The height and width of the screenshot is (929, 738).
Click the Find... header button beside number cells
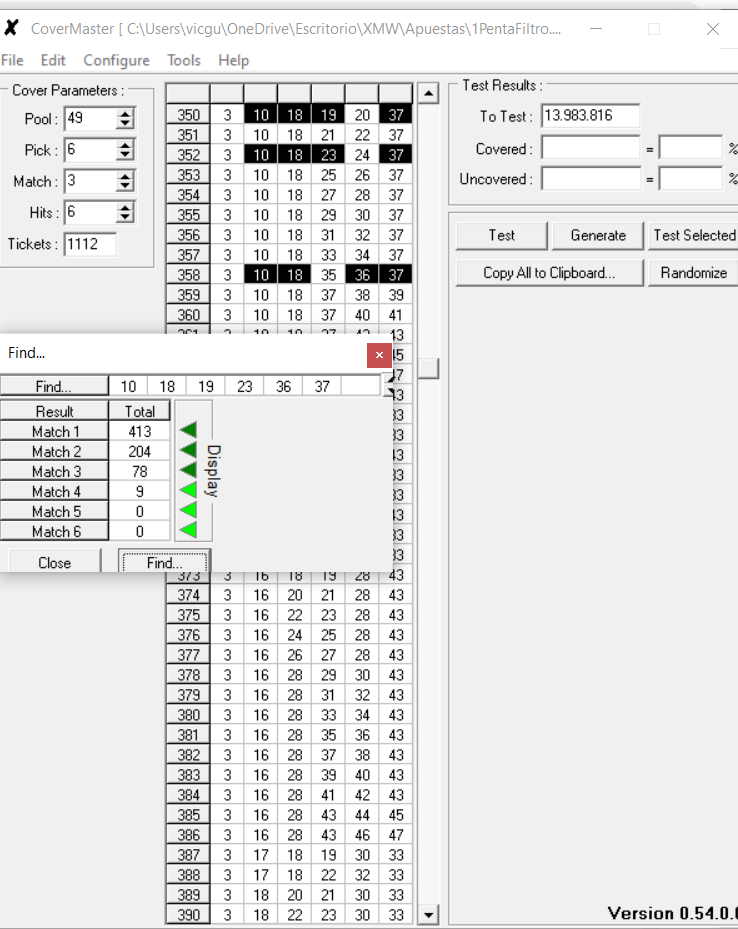[54, 386]
